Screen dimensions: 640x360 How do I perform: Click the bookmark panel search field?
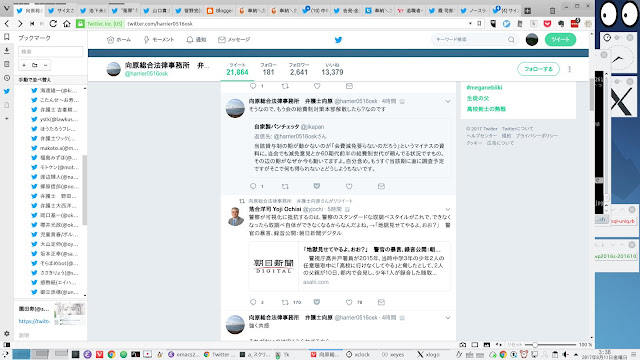(51, 51)
